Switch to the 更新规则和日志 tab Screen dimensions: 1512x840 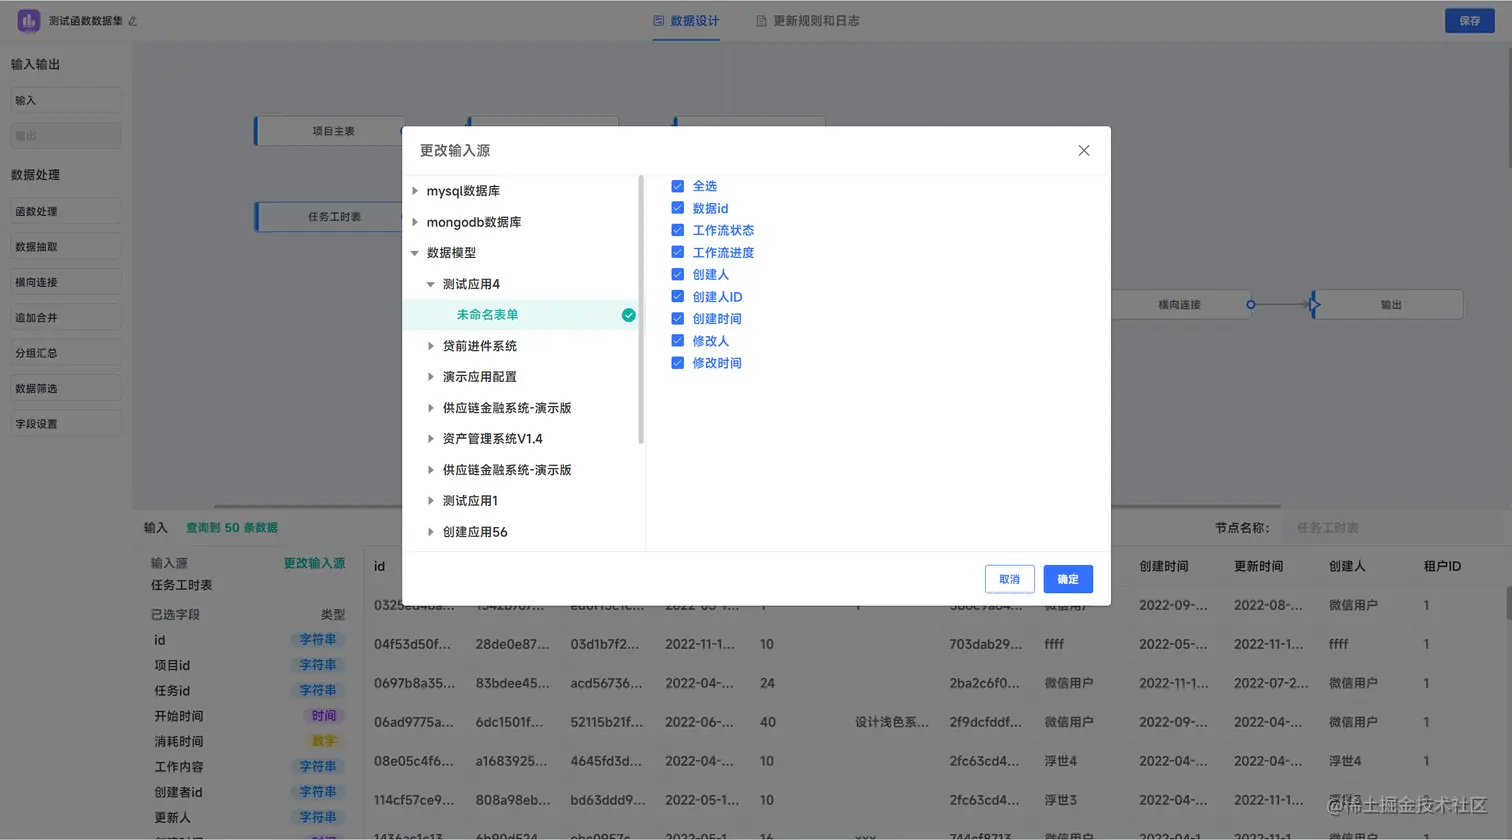(807, 21)
